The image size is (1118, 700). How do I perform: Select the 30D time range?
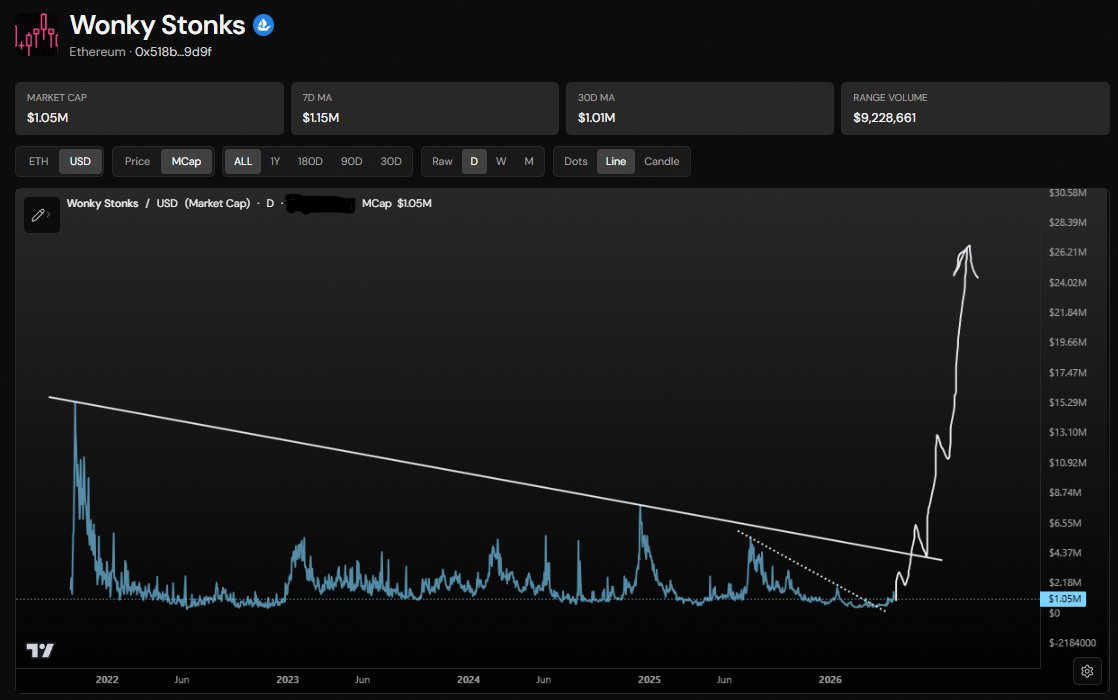point(391,161)
